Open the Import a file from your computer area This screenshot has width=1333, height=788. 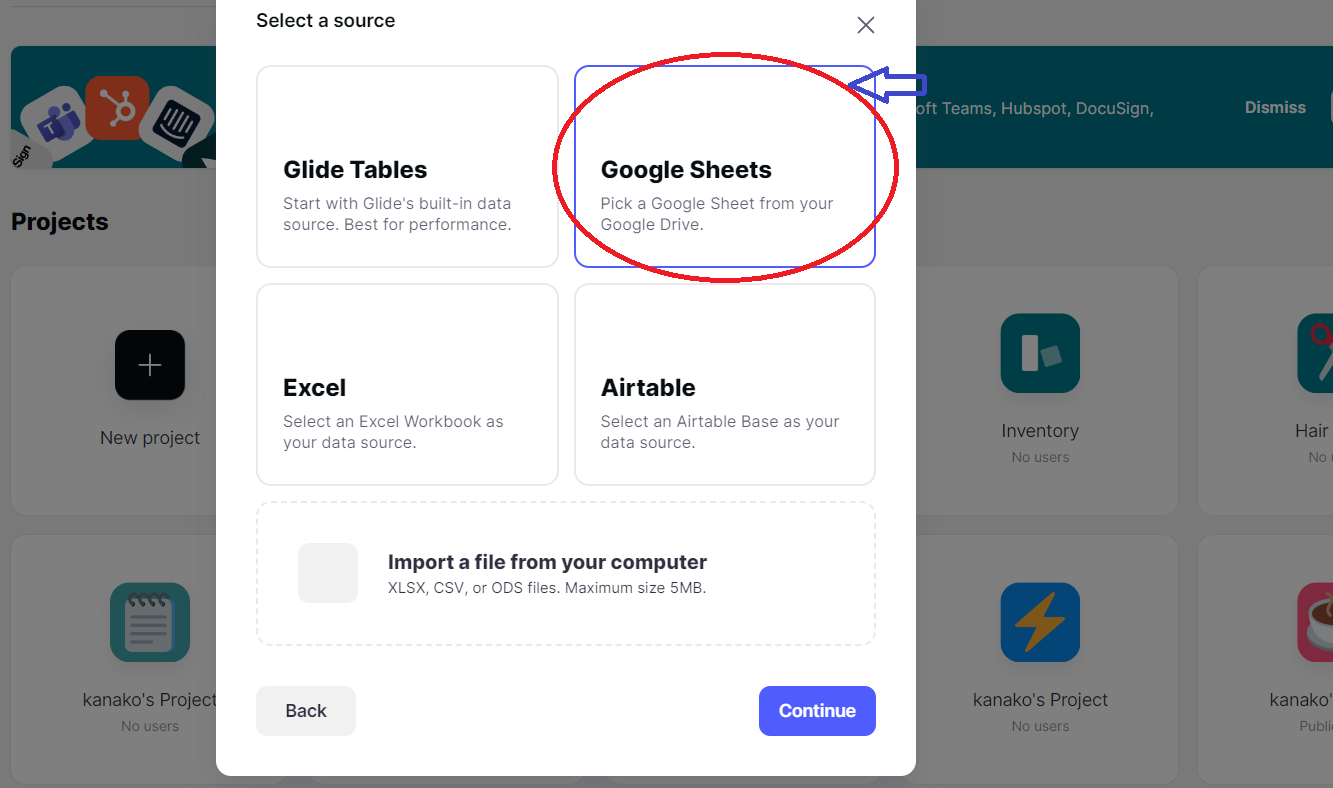566,573
